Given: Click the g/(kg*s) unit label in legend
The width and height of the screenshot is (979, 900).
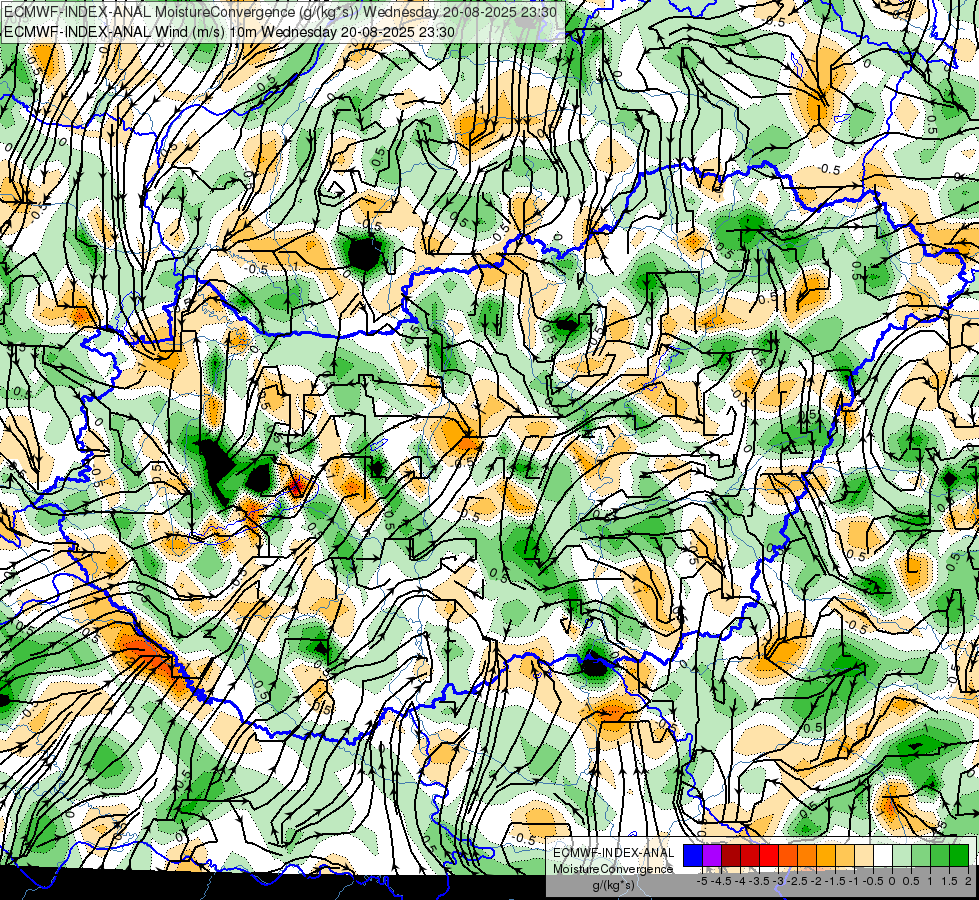Looking at the screenshot, I should click(613, 886).
